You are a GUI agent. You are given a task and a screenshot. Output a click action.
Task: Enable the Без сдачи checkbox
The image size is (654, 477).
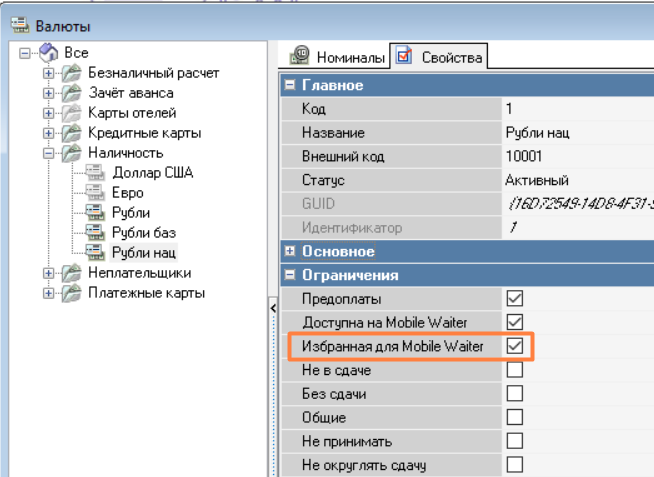515,393
